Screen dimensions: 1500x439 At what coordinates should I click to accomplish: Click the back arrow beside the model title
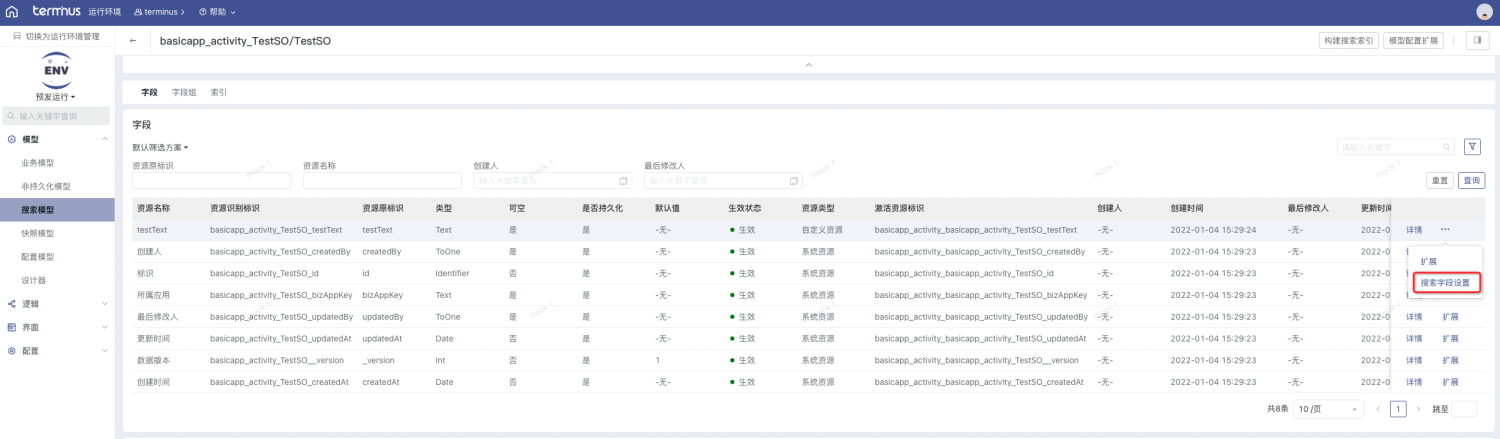coord(133,41)
